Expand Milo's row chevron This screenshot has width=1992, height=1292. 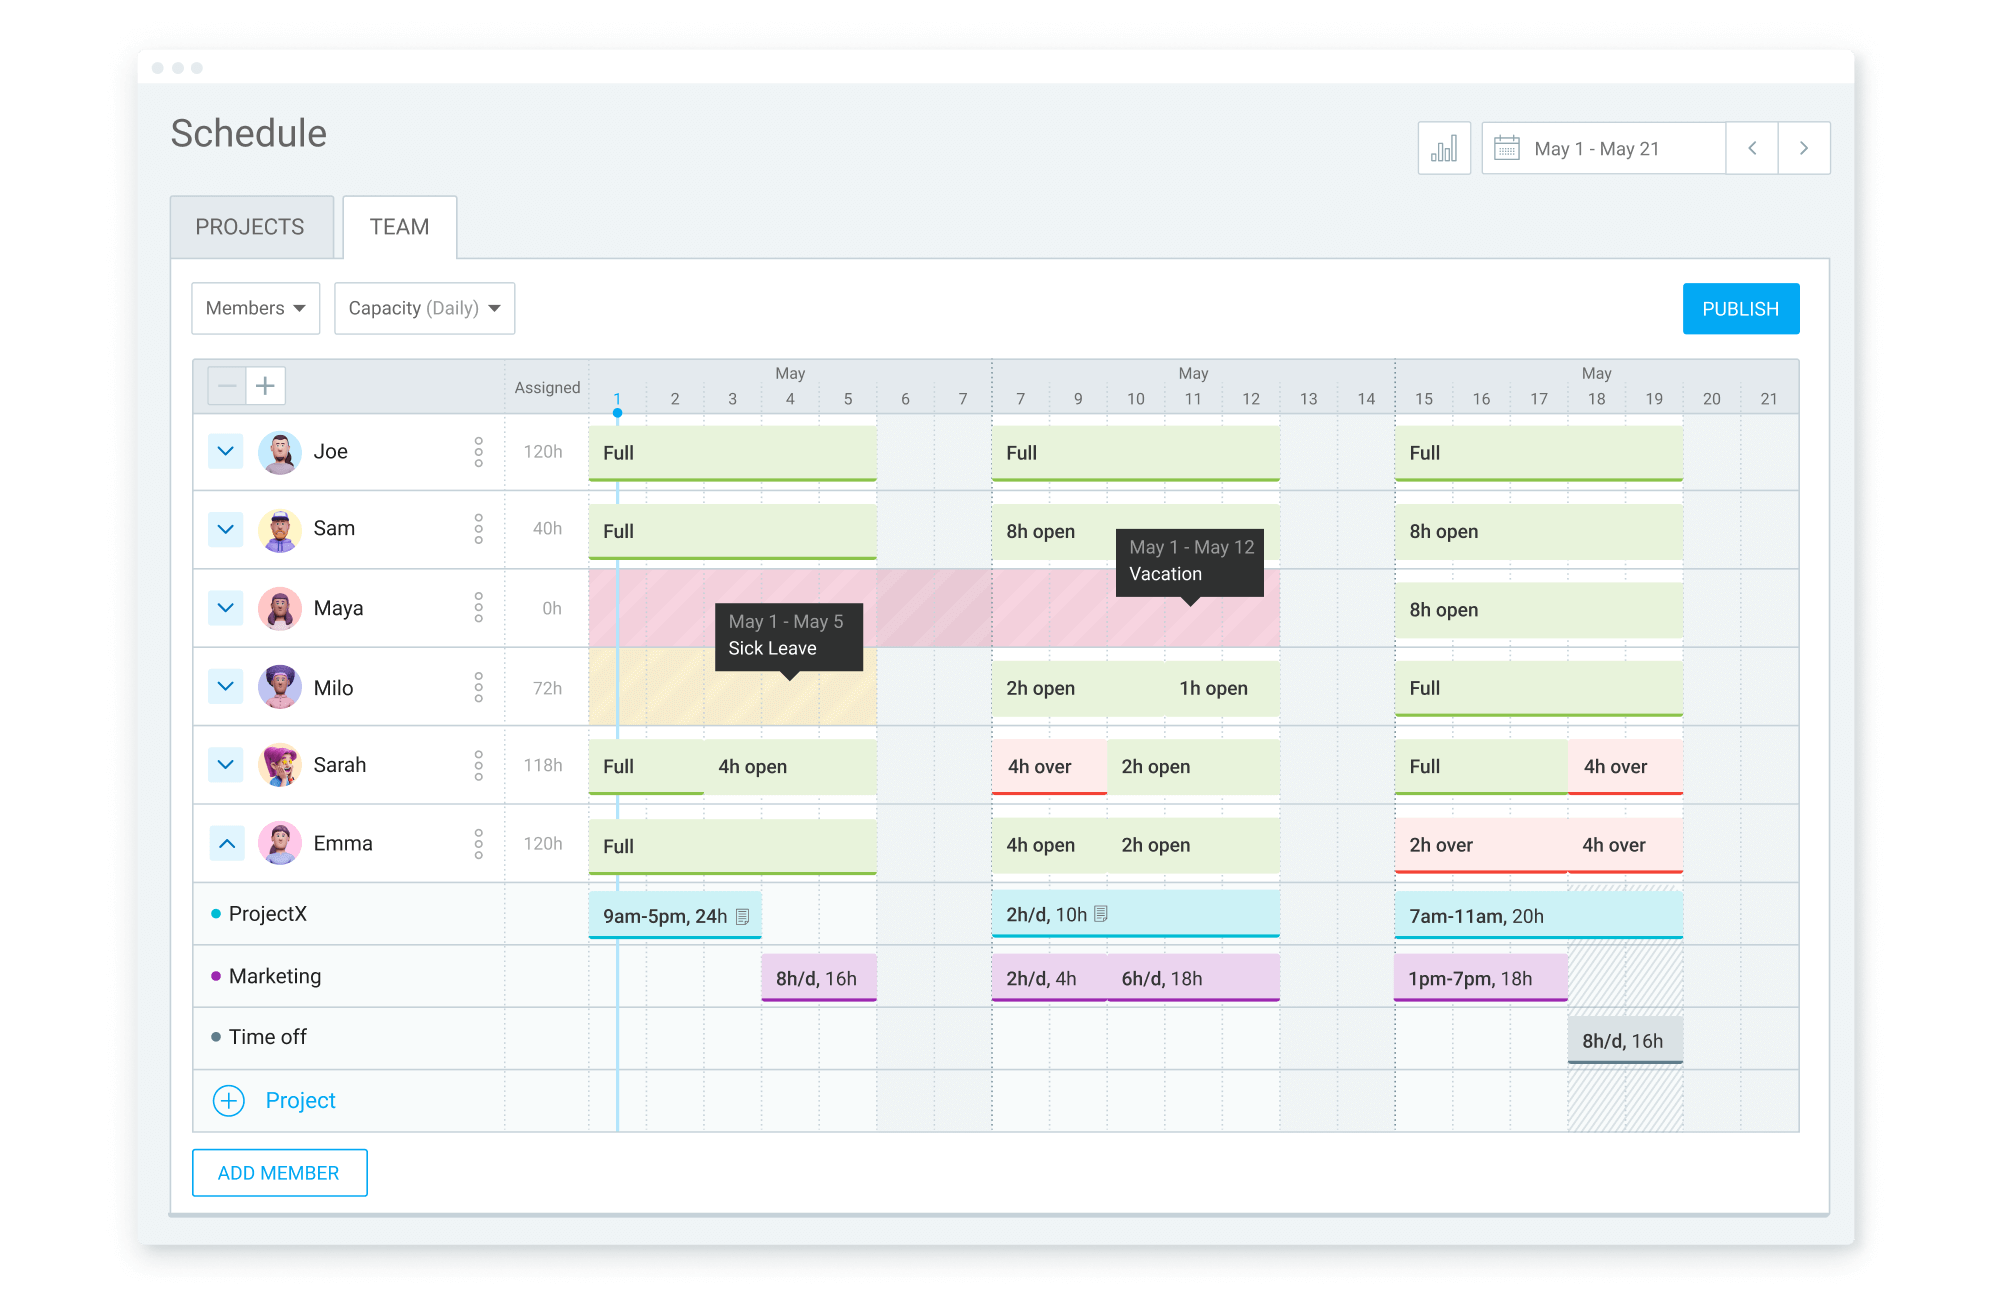pyautogui.click(x=226, y=686)
